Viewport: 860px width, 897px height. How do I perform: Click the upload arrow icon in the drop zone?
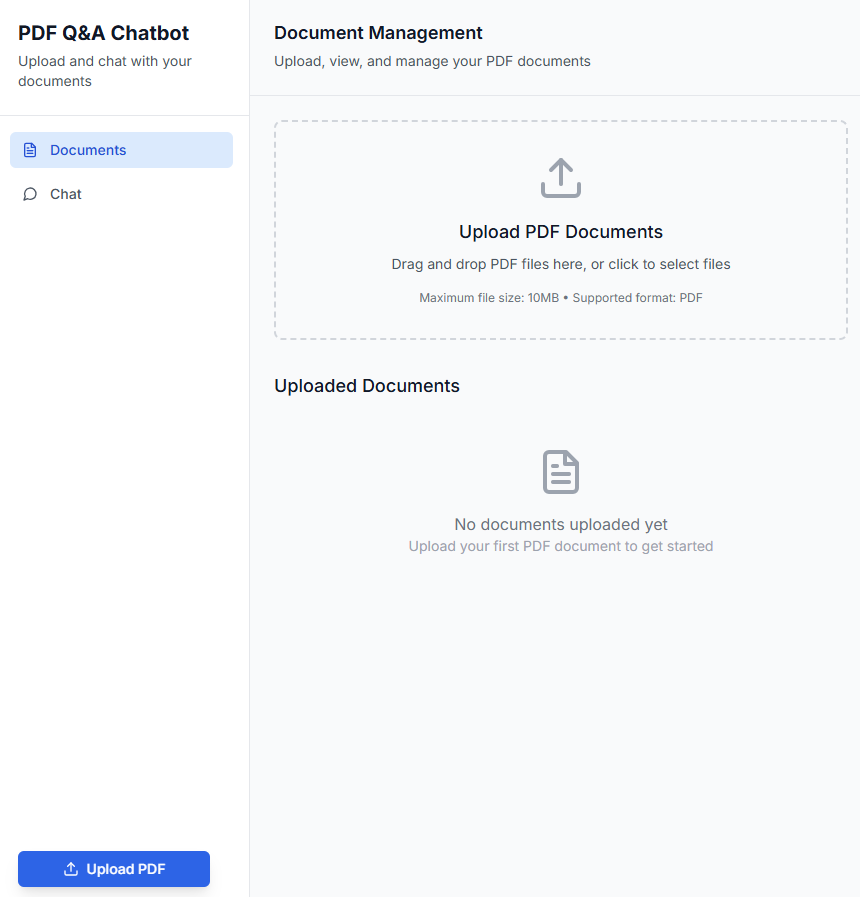(x=561, y=178)
